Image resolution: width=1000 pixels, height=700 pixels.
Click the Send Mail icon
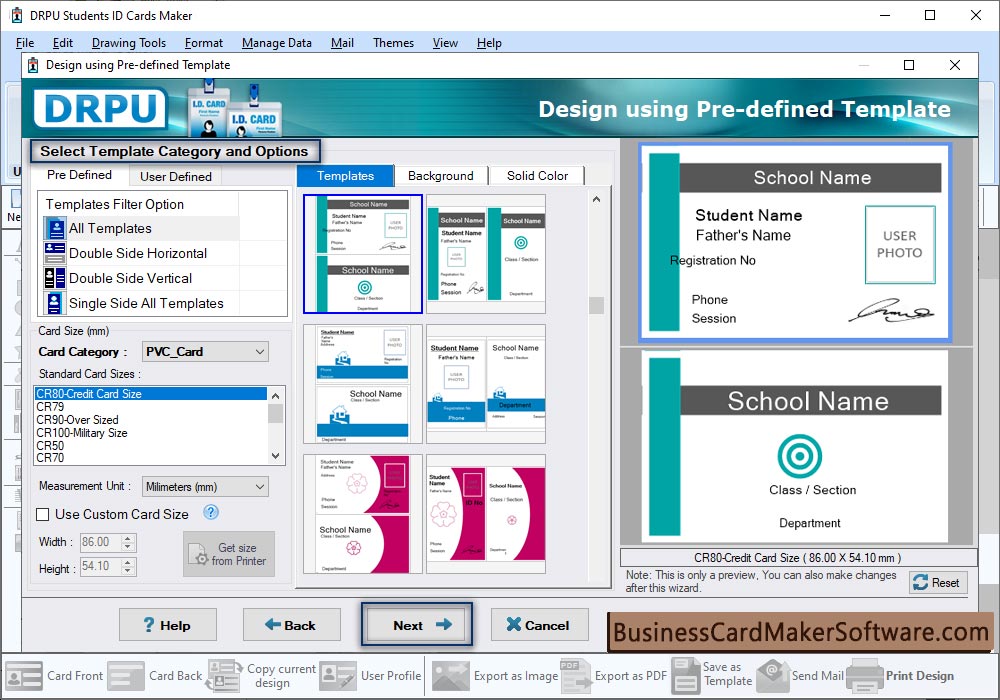coord(773,676)
